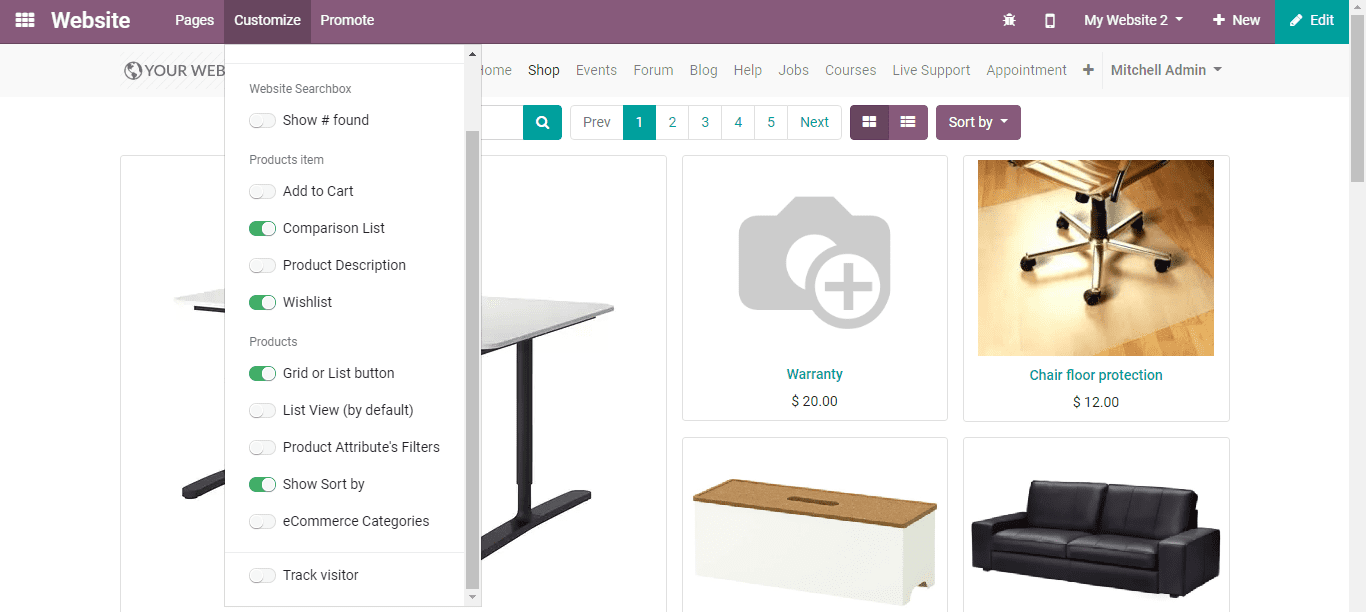Open the apps grid menu icon
This screenshot has width=1366, height=612.
25,20
